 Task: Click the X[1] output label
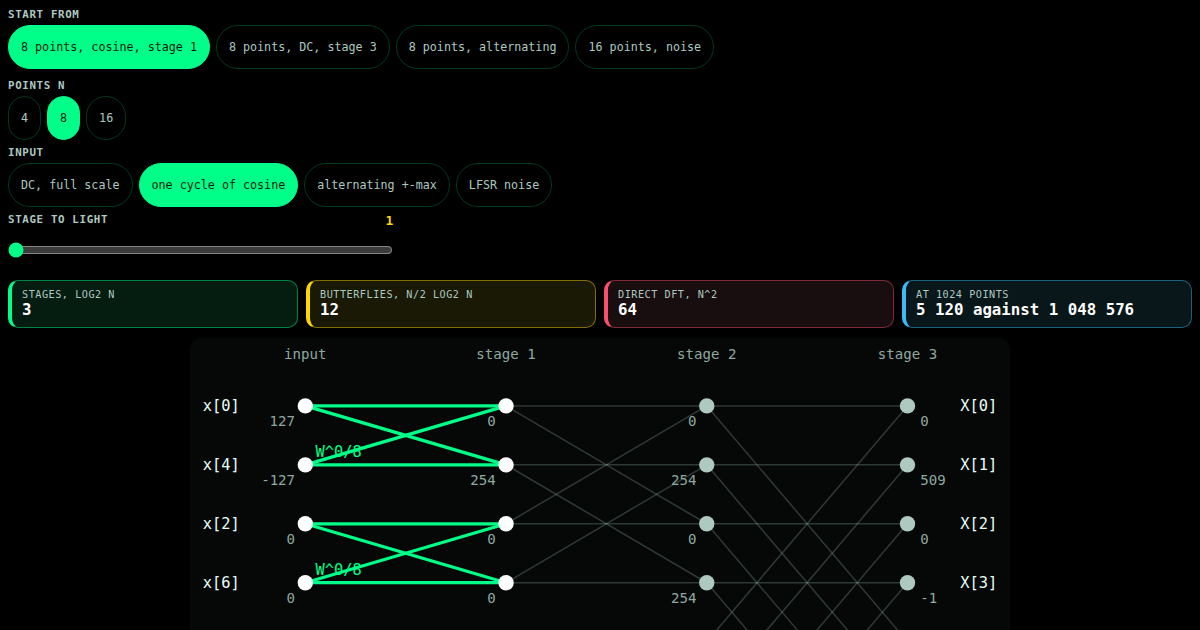tap(978, 464)
